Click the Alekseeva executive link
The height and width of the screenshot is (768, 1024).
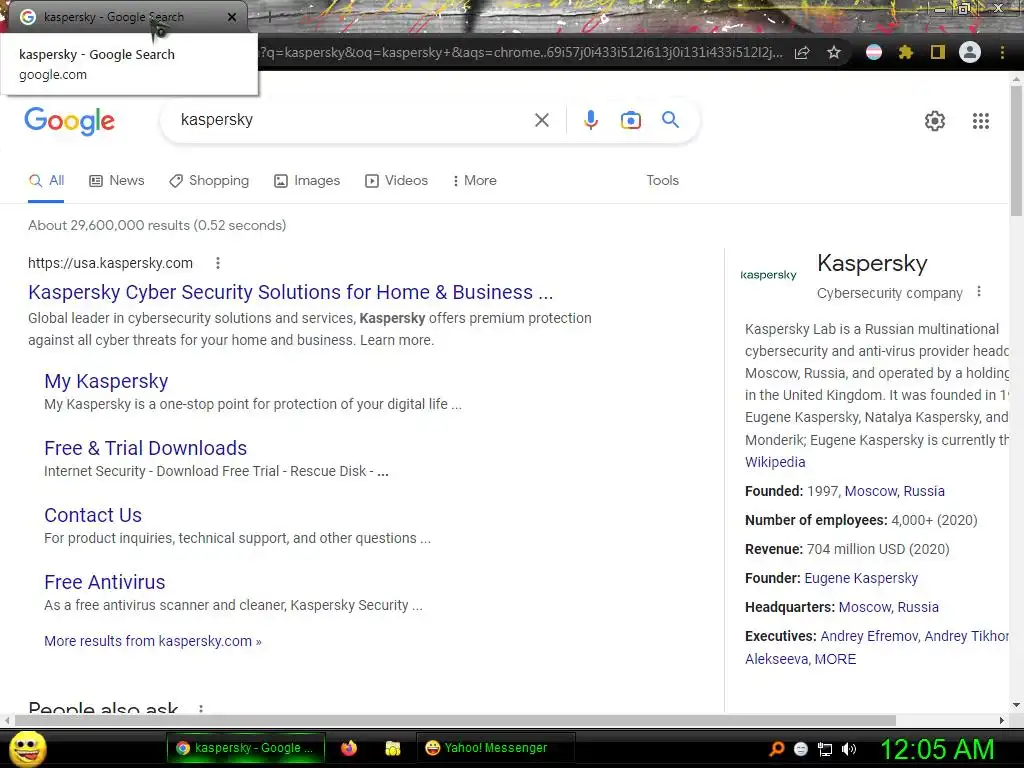coord(776,659)
